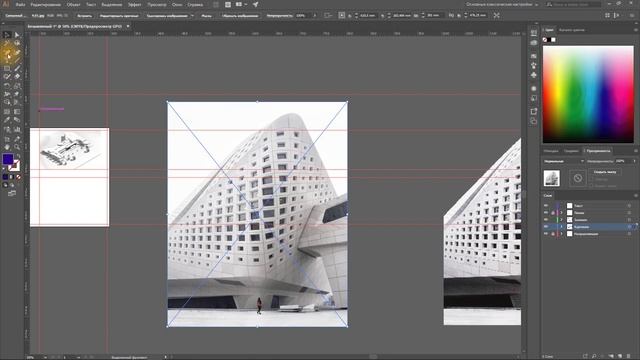Click the swap fill and stroke arrow
The height and width of the screenshot is (360, 640).
(18, 156)
